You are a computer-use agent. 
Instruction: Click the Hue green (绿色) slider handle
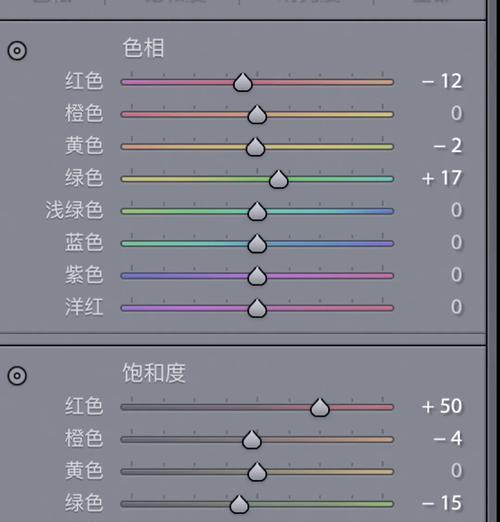[278, 179]
